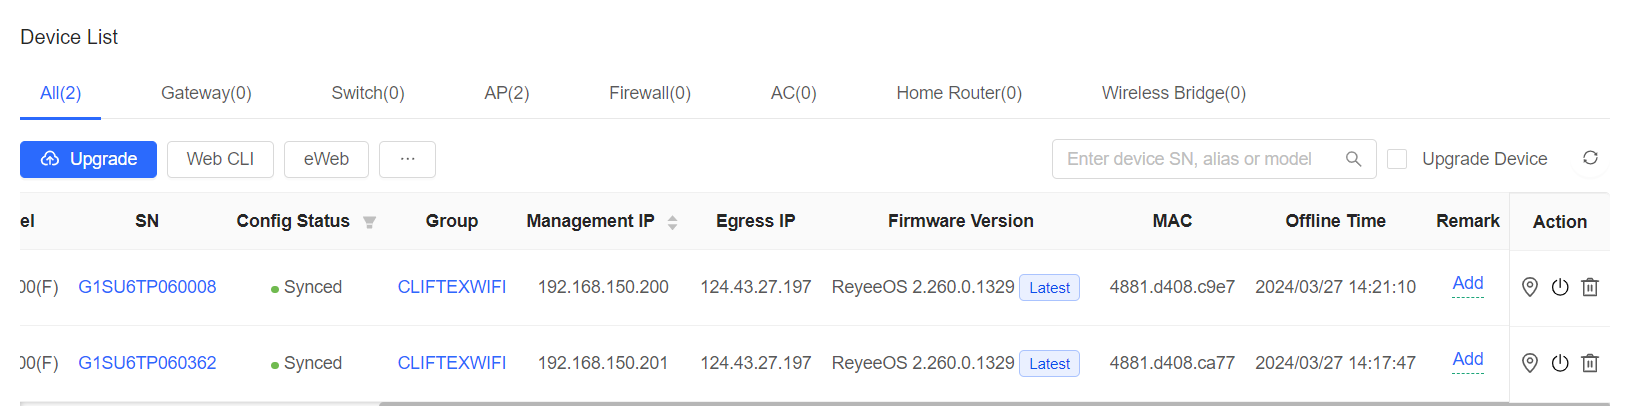Enable the Upgrade Device checkbox
The height and width of the screenshot is (406, 1627).
coord(1397,159)
